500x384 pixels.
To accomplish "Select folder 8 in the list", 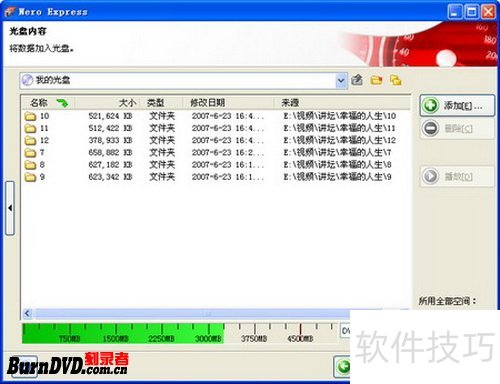I will pos(34,165).
